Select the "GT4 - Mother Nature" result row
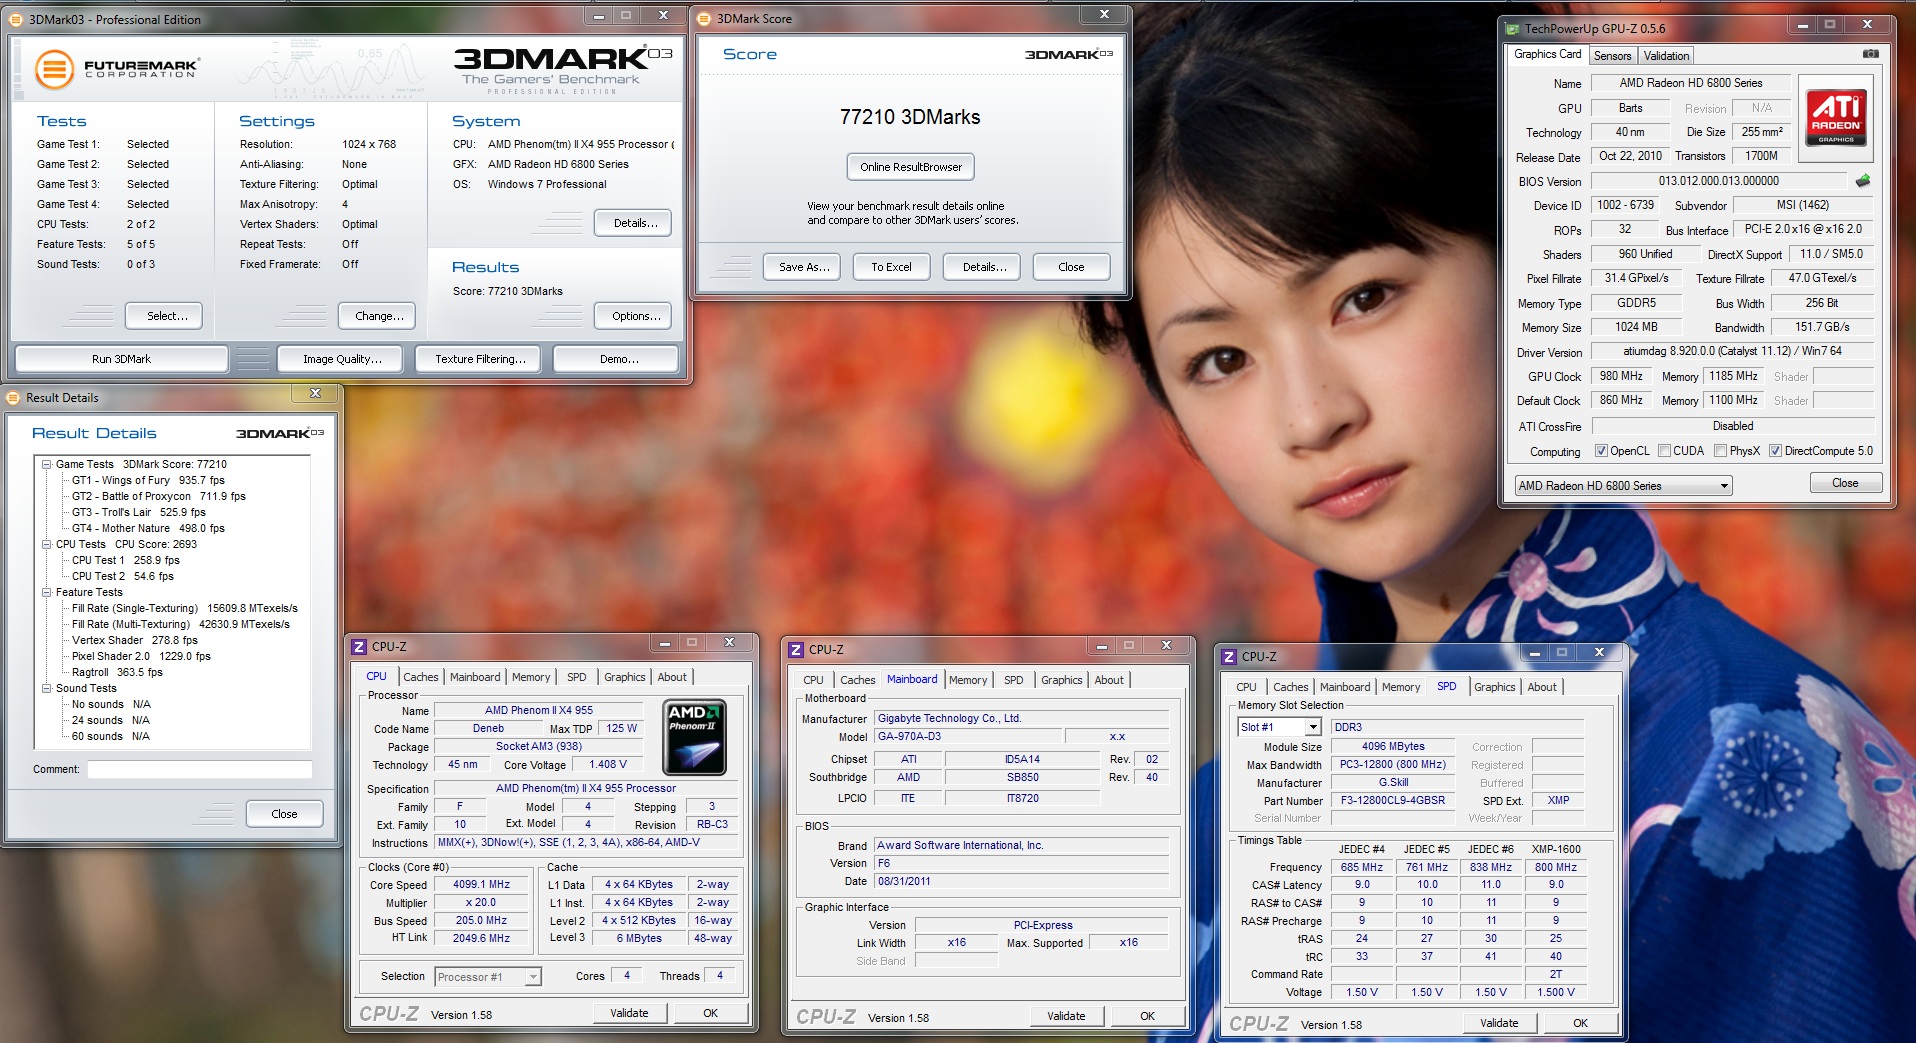The image size is (1916, 1043). 148,528
